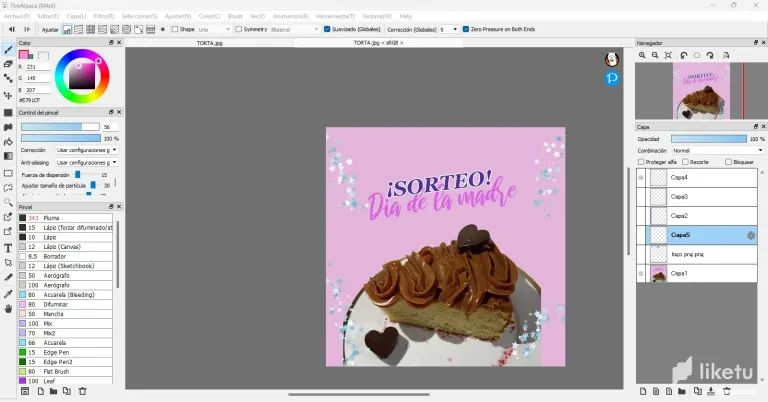Open the Capa menu
768x402 pixels.
point(76,16)
